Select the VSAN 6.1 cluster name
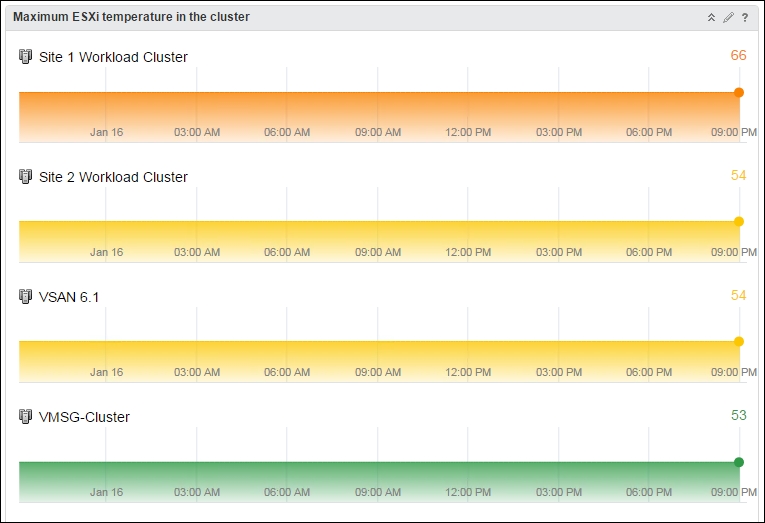Screen dimensions: 765x523 click(x=69, y=297)
